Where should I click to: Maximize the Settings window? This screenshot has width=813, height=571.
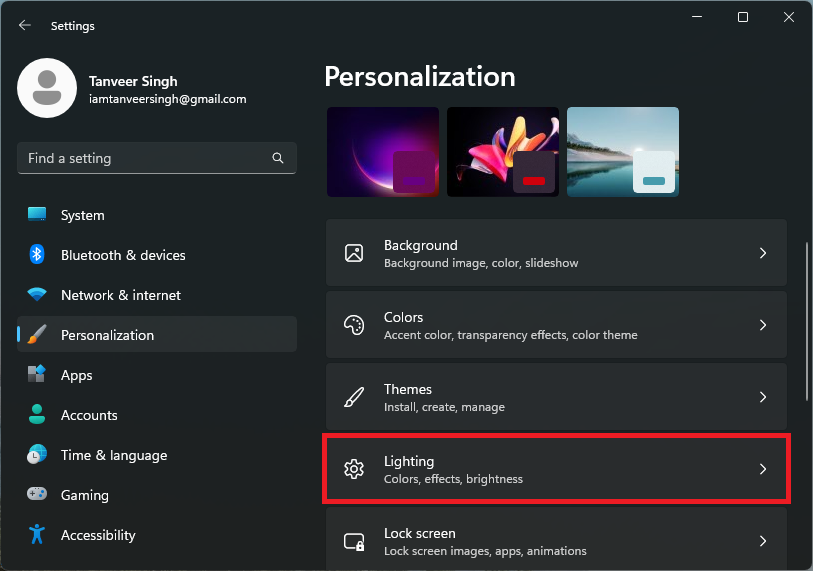pyautogui.click(x=743, y=17)
